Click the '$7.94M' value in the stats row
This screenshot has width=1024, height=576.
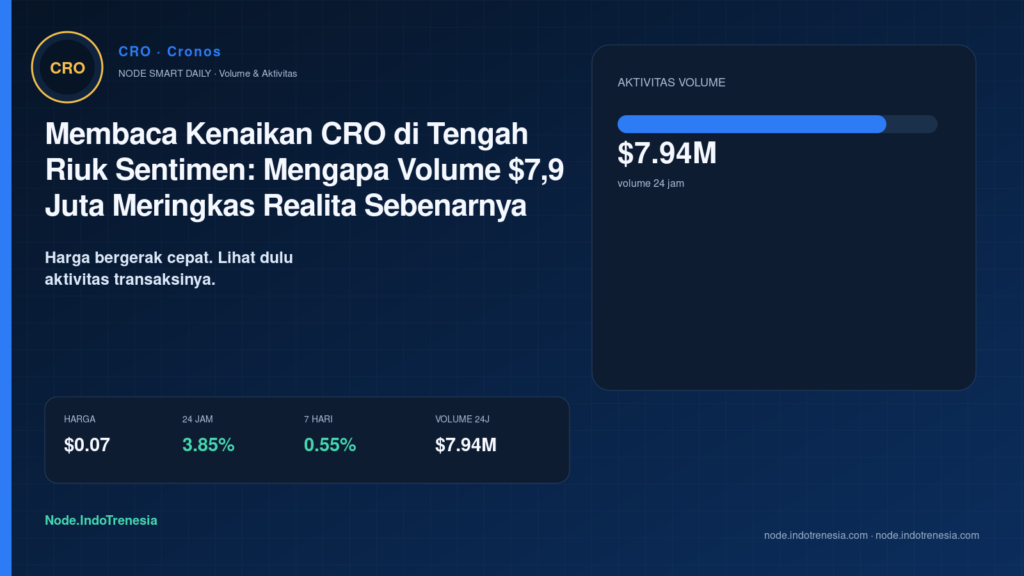pos(466,445)
